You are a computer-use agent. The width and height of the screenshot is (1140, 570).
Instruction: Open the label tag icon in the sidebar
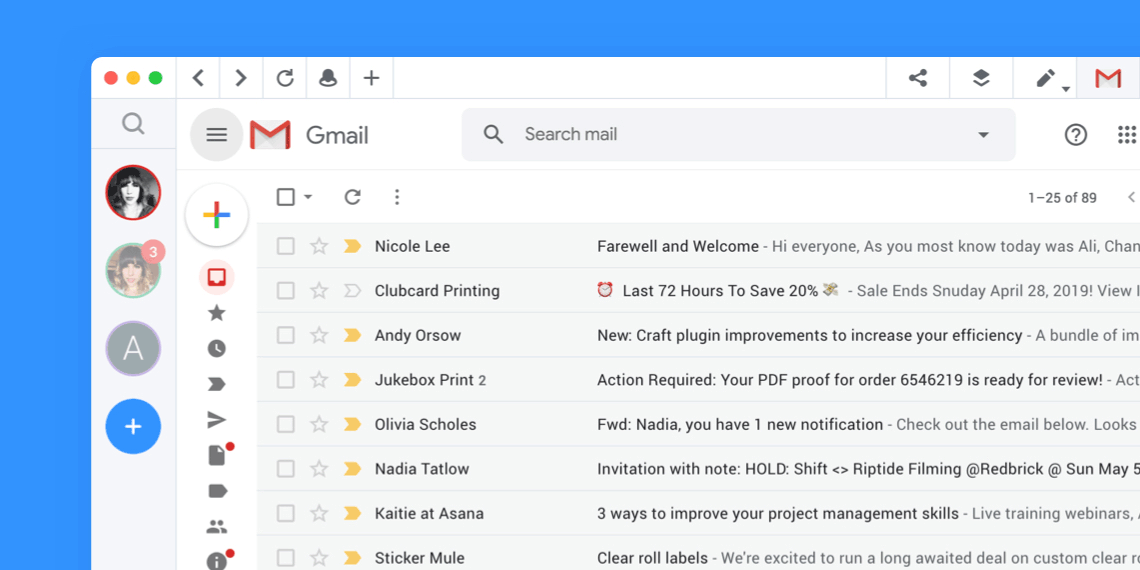coord(217,491)
